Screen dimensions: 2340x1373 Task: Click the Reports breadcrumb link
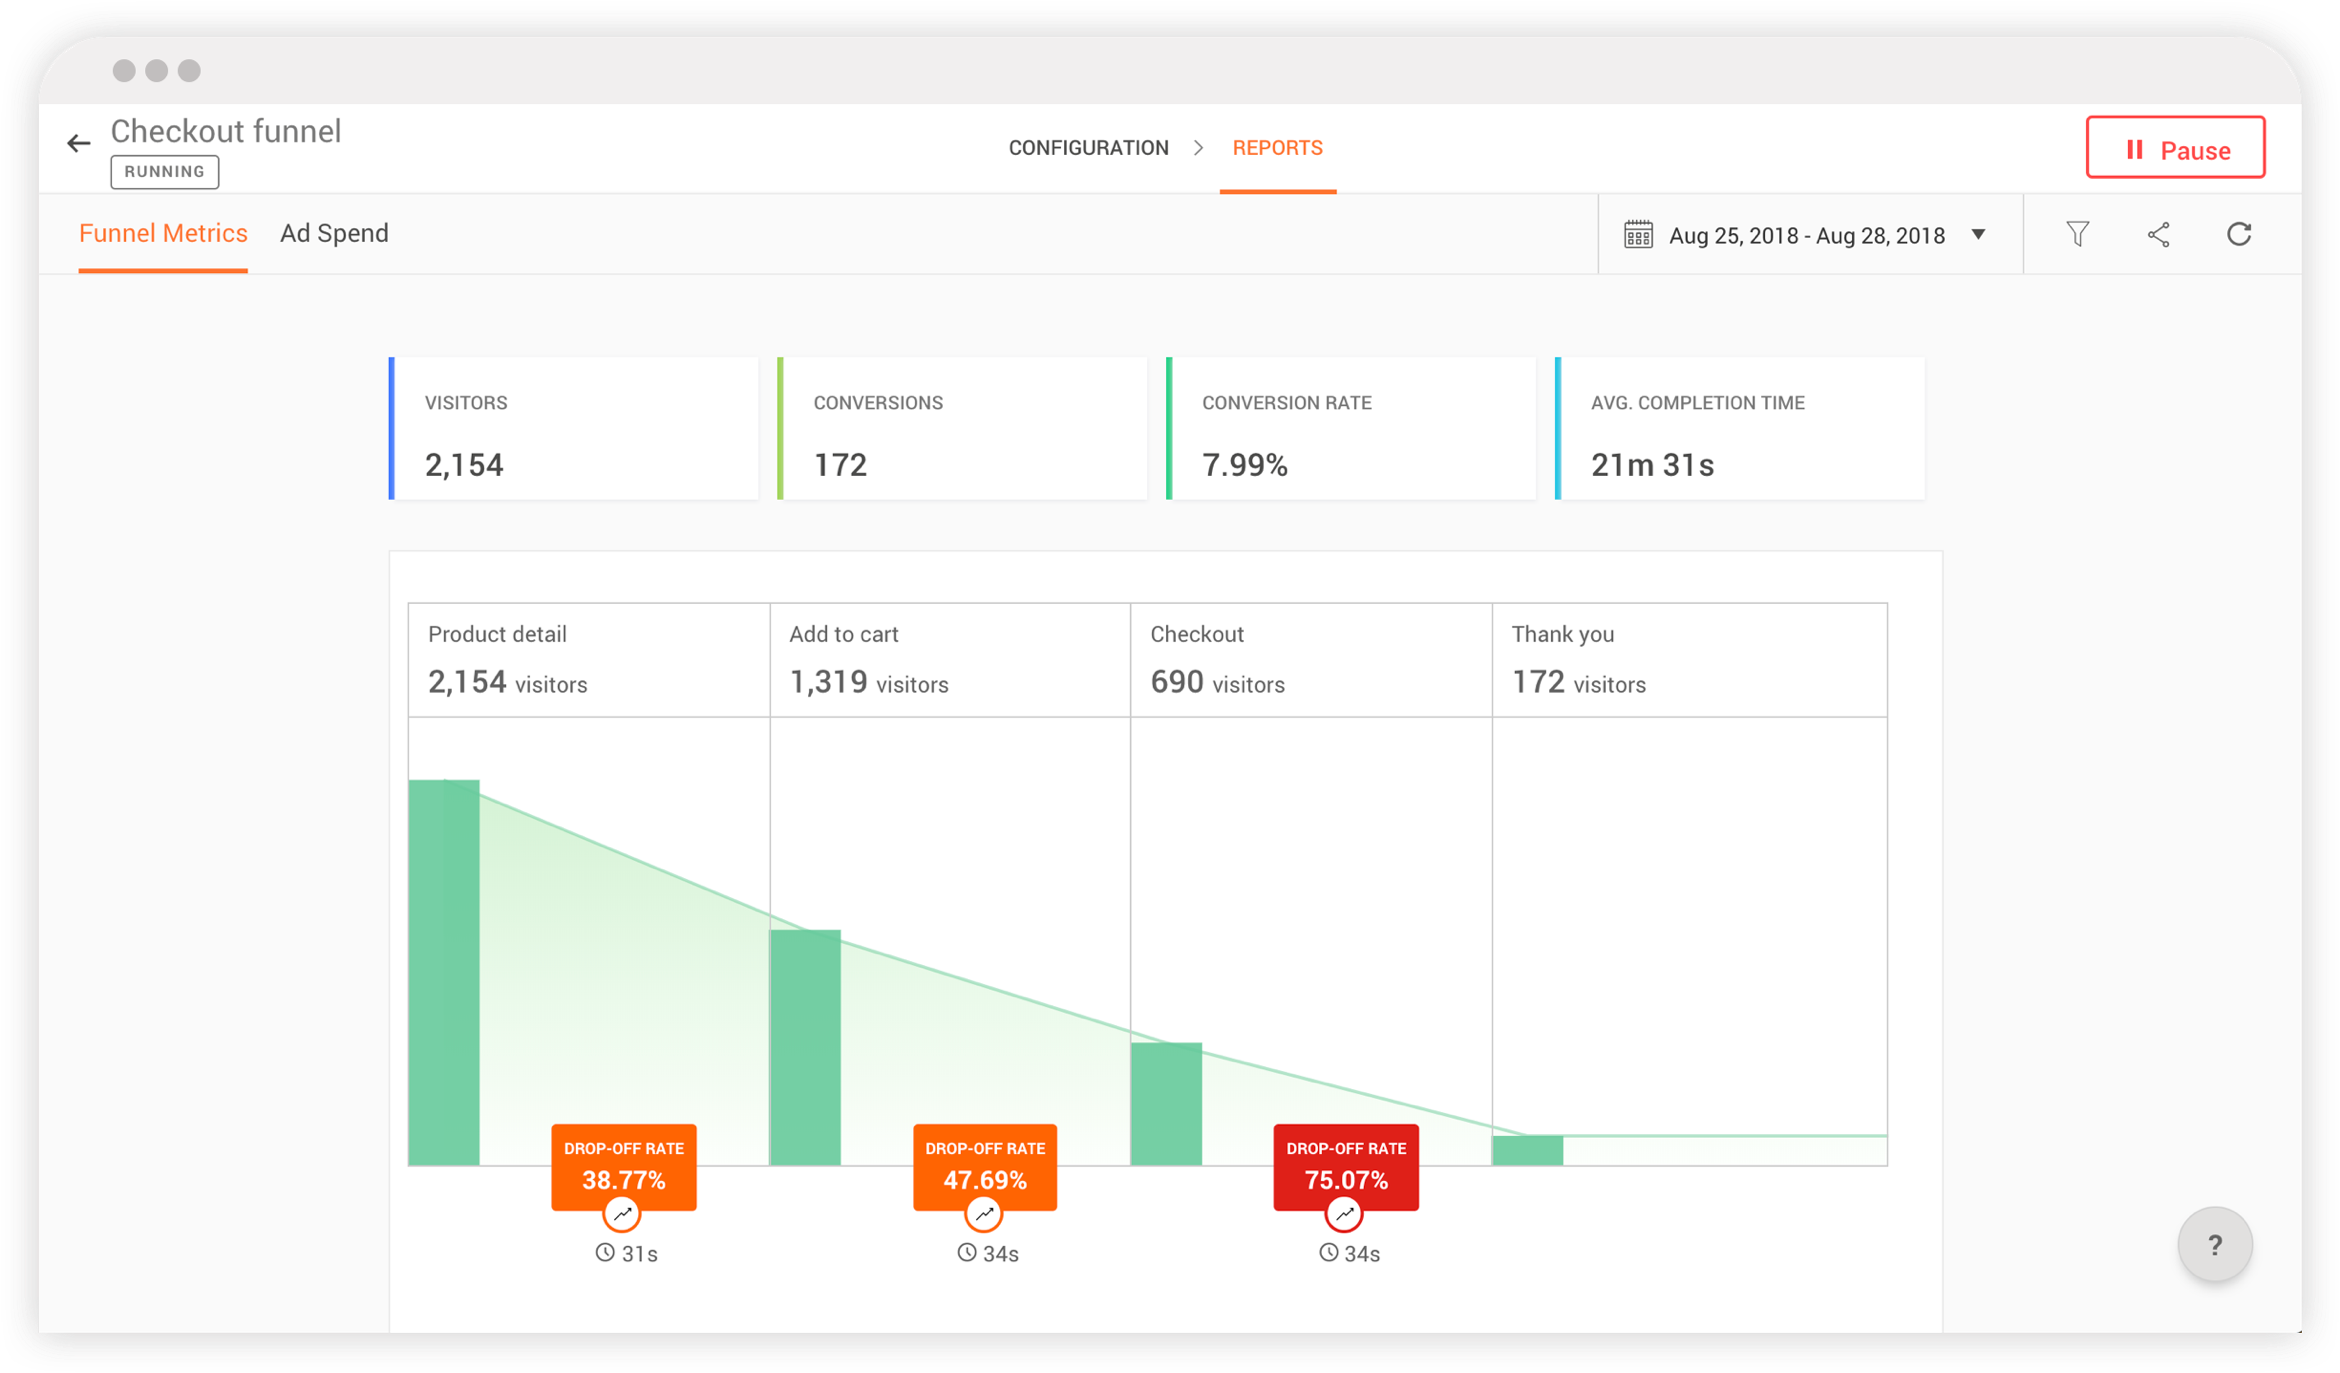click(1275, 147)
